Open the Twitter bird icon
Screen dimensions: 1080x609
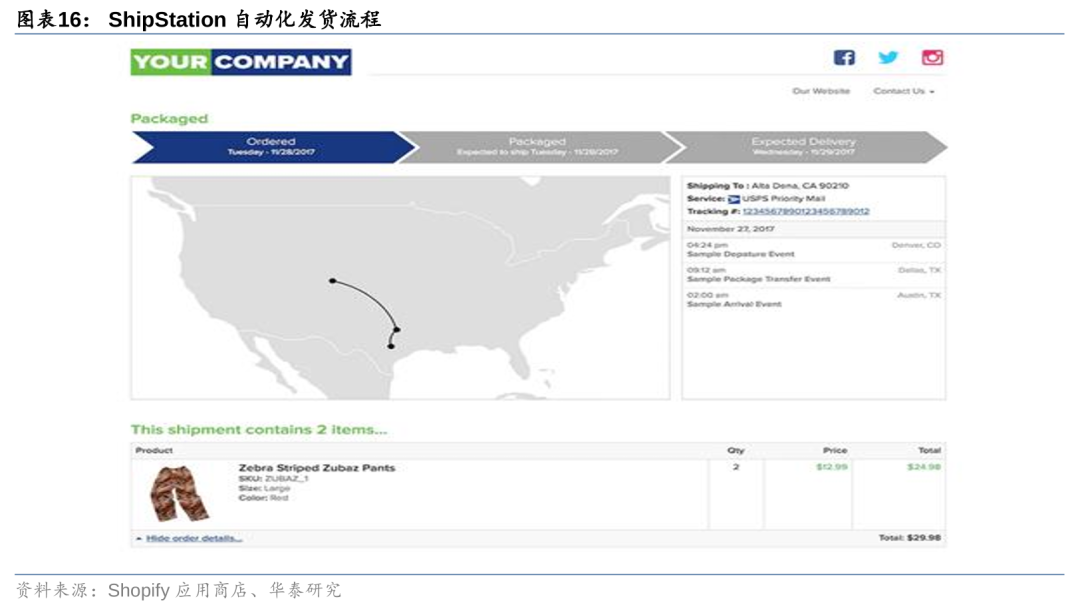click(888, 58)
